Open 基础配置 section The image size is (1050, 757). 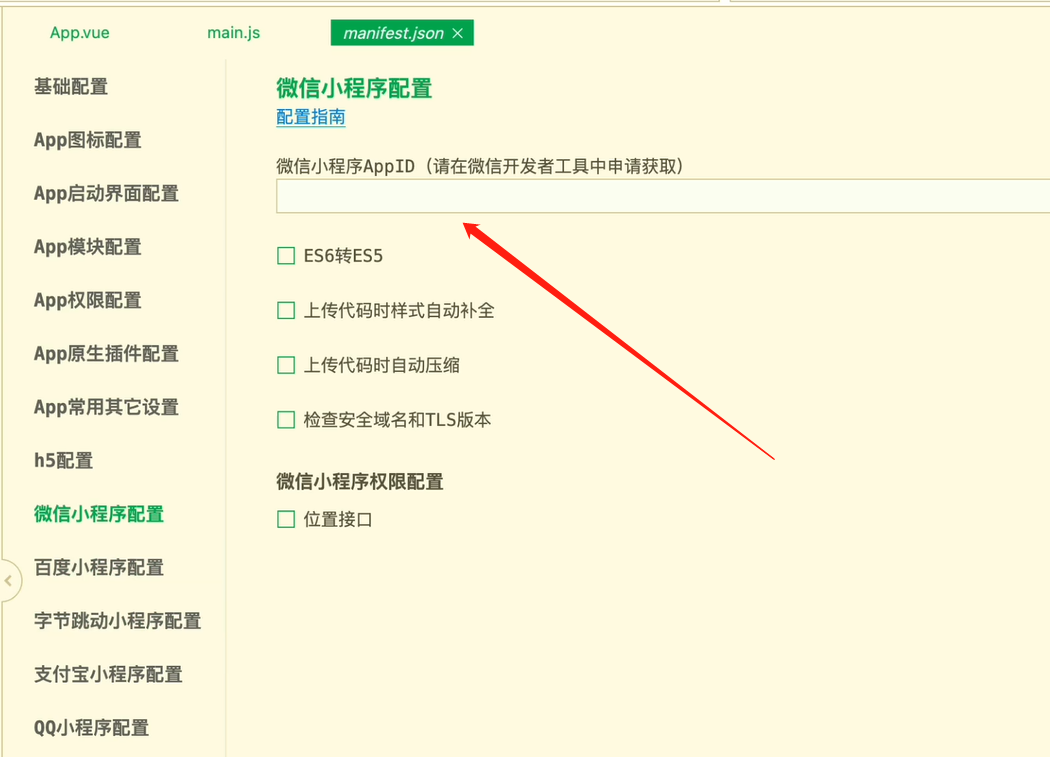(x=71, y=86)
